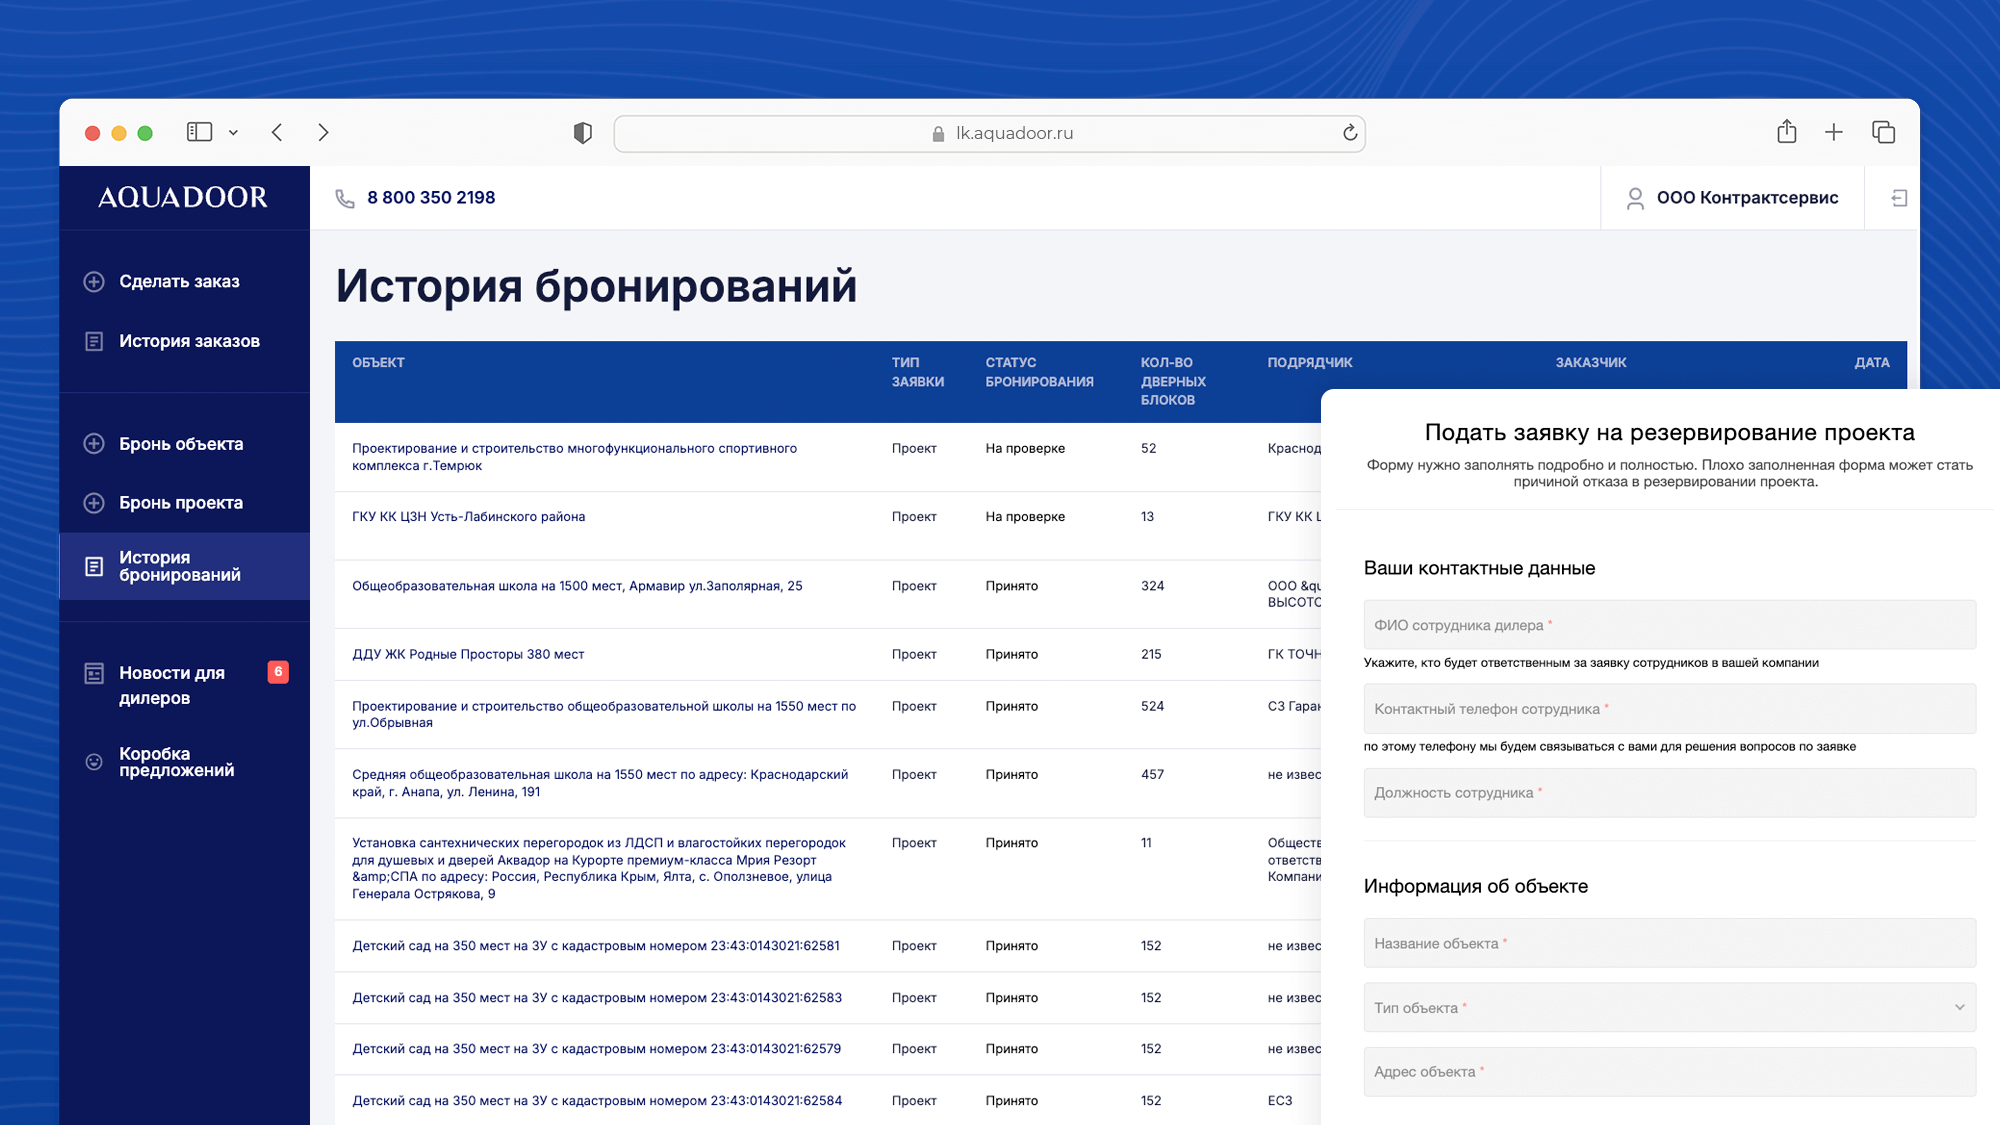Call the 8 800 350 2198 link
The image size is (2000, 1125).
pyautogui.click(x=430, y=197)
